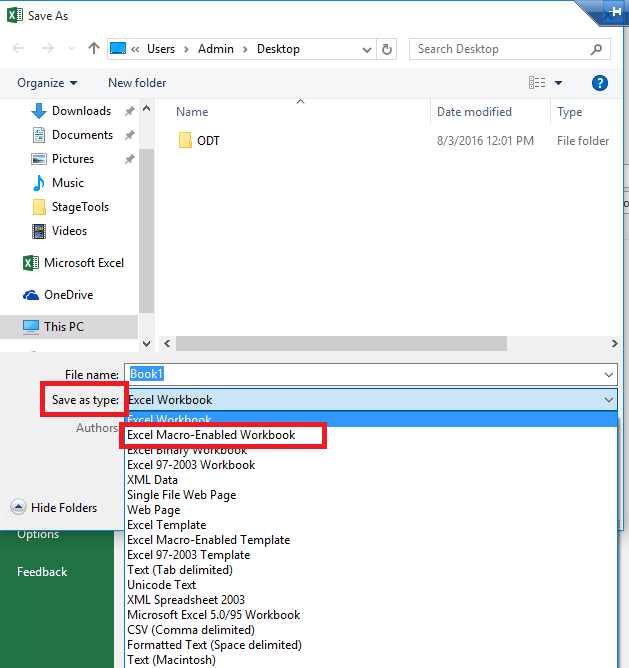Open the Organize menu

tap(47, 83)
